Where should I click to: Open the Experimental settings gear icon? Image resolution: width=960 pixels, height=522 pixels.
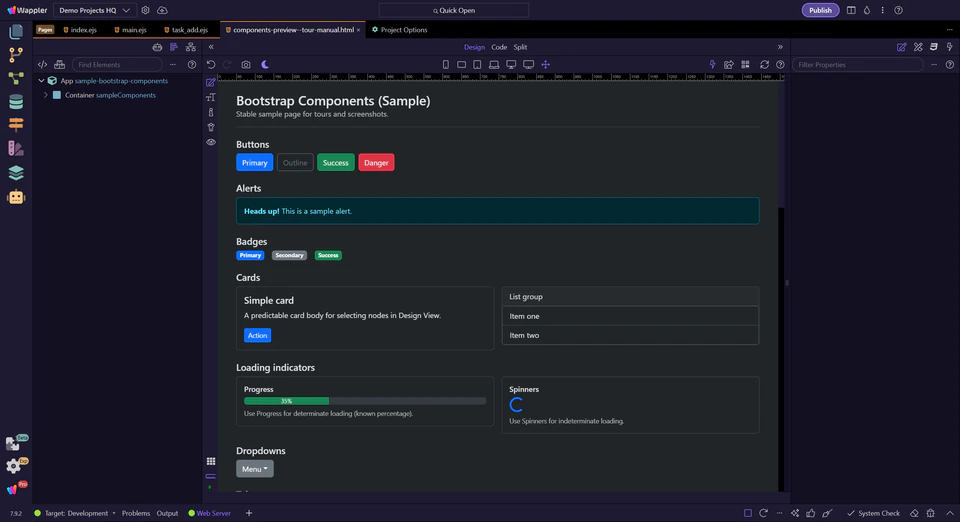pos(15,466)
